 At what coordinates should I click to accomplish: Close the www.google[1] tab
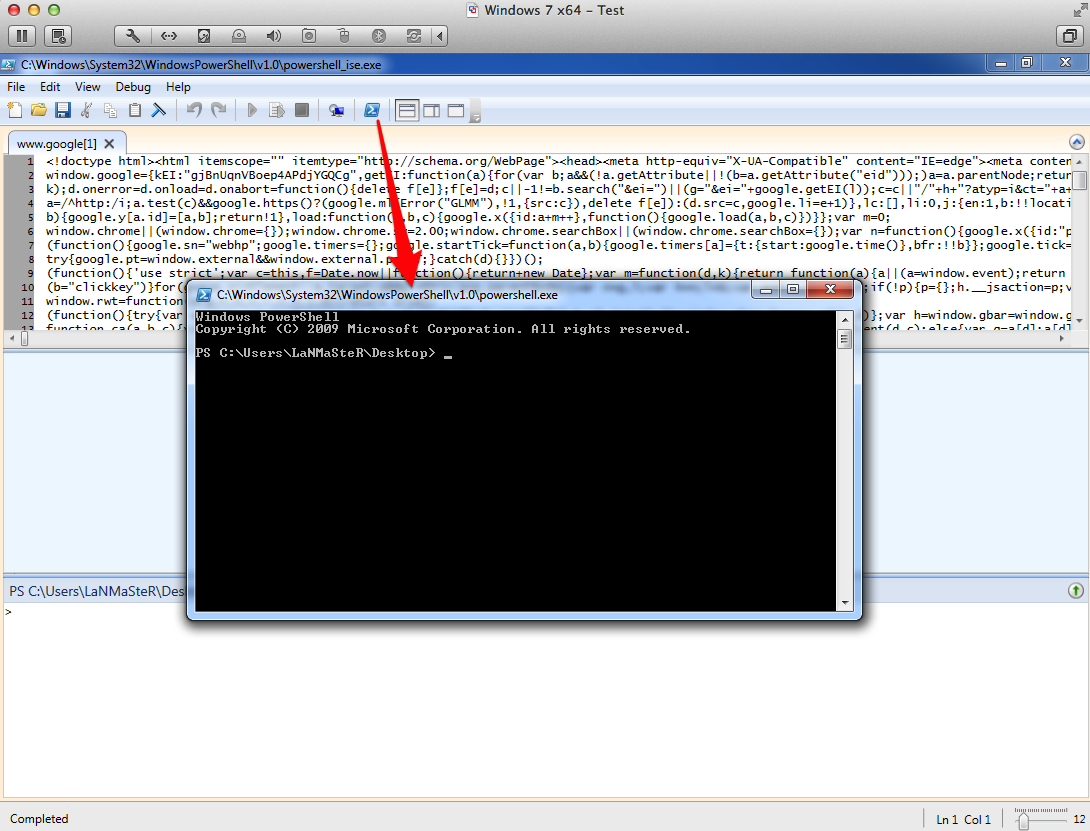[109, 144]
